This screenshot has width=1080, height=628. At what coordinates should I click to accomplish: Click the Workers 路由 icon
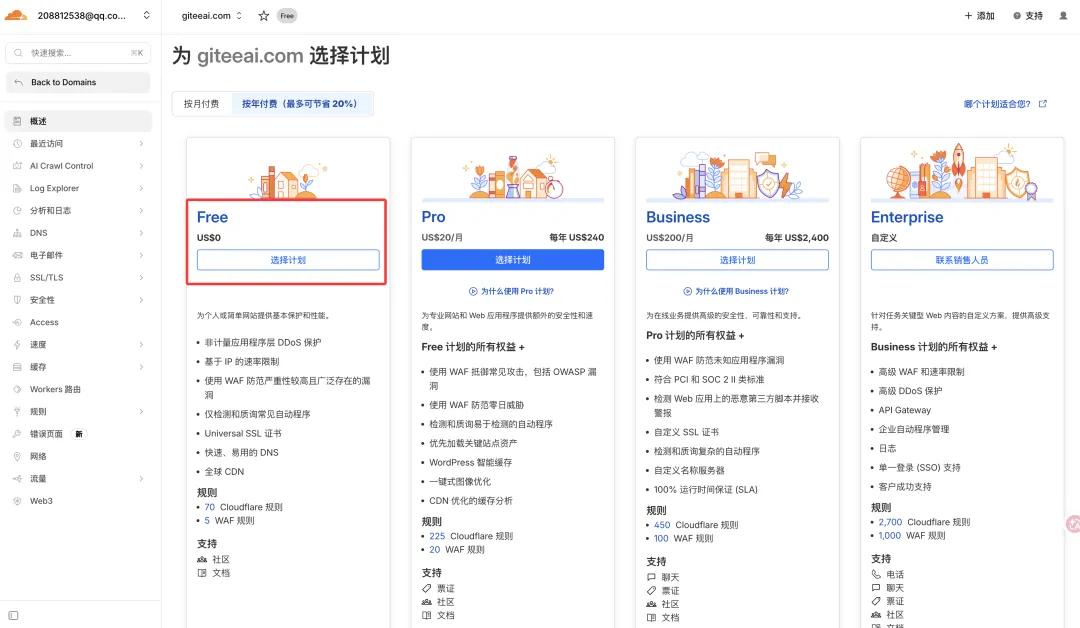17,389
